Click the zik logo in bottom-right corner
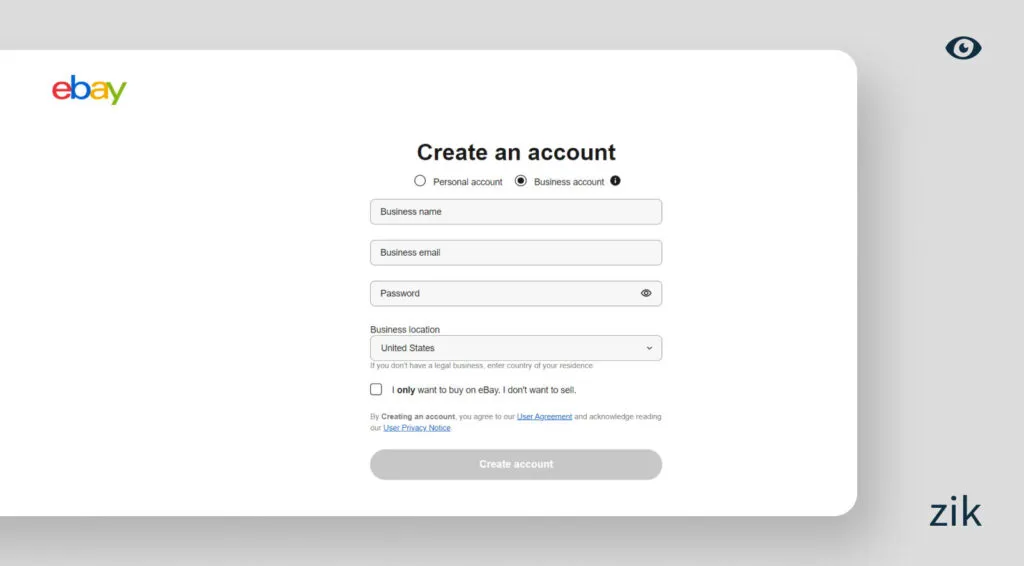 (x=955, y=513)
